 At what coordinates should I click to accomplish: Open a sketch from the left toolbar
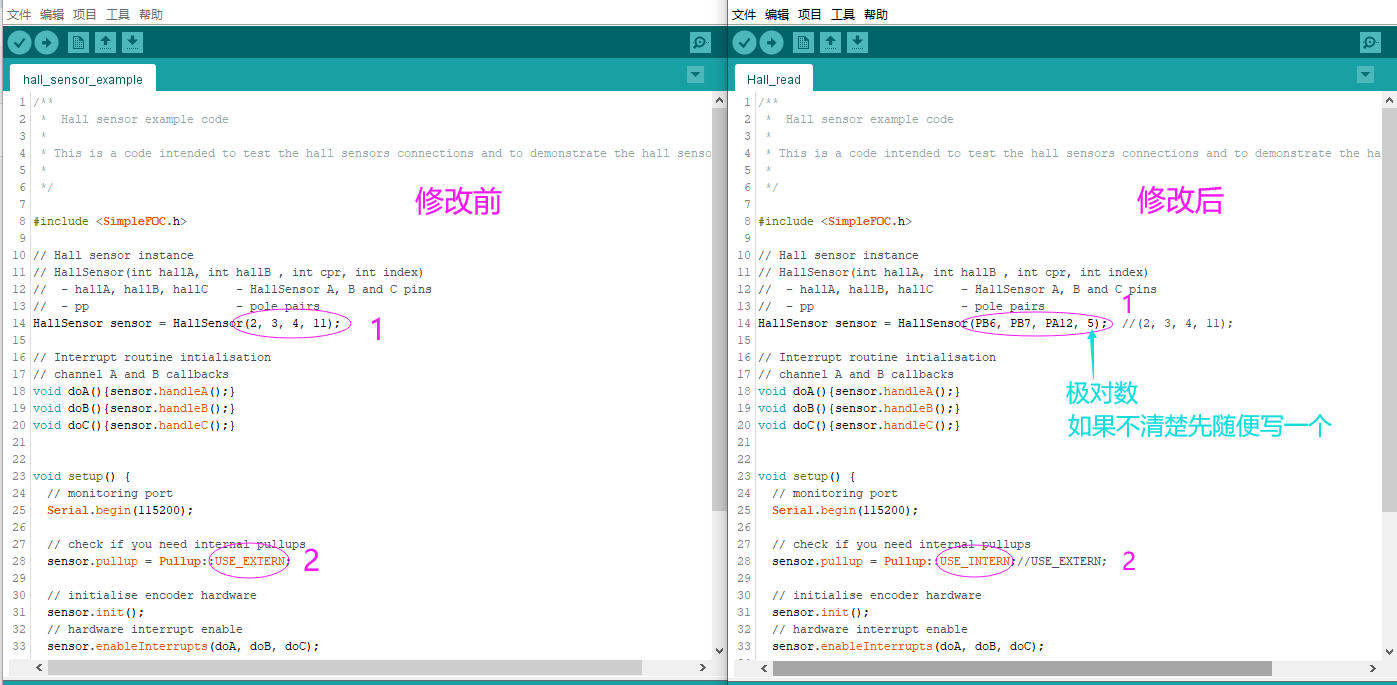pyautogui.click(x=106, y=42)
